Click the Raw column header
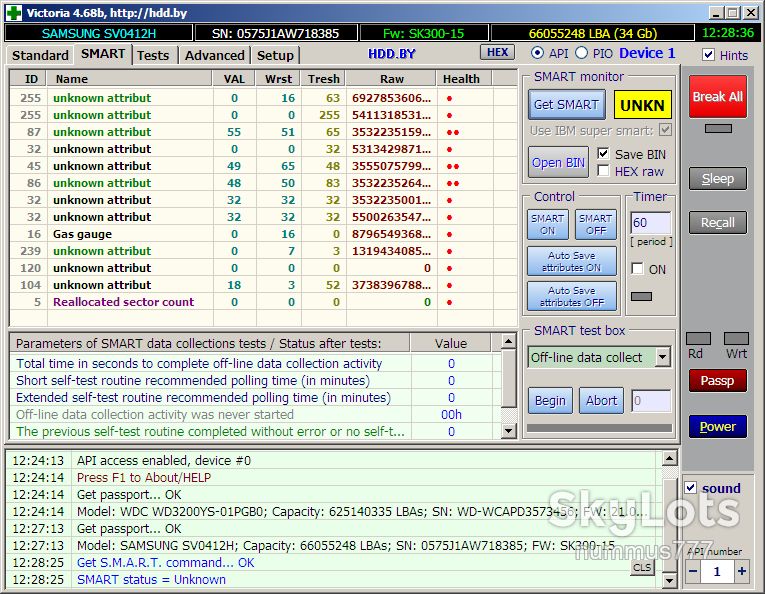 [392, 79]
